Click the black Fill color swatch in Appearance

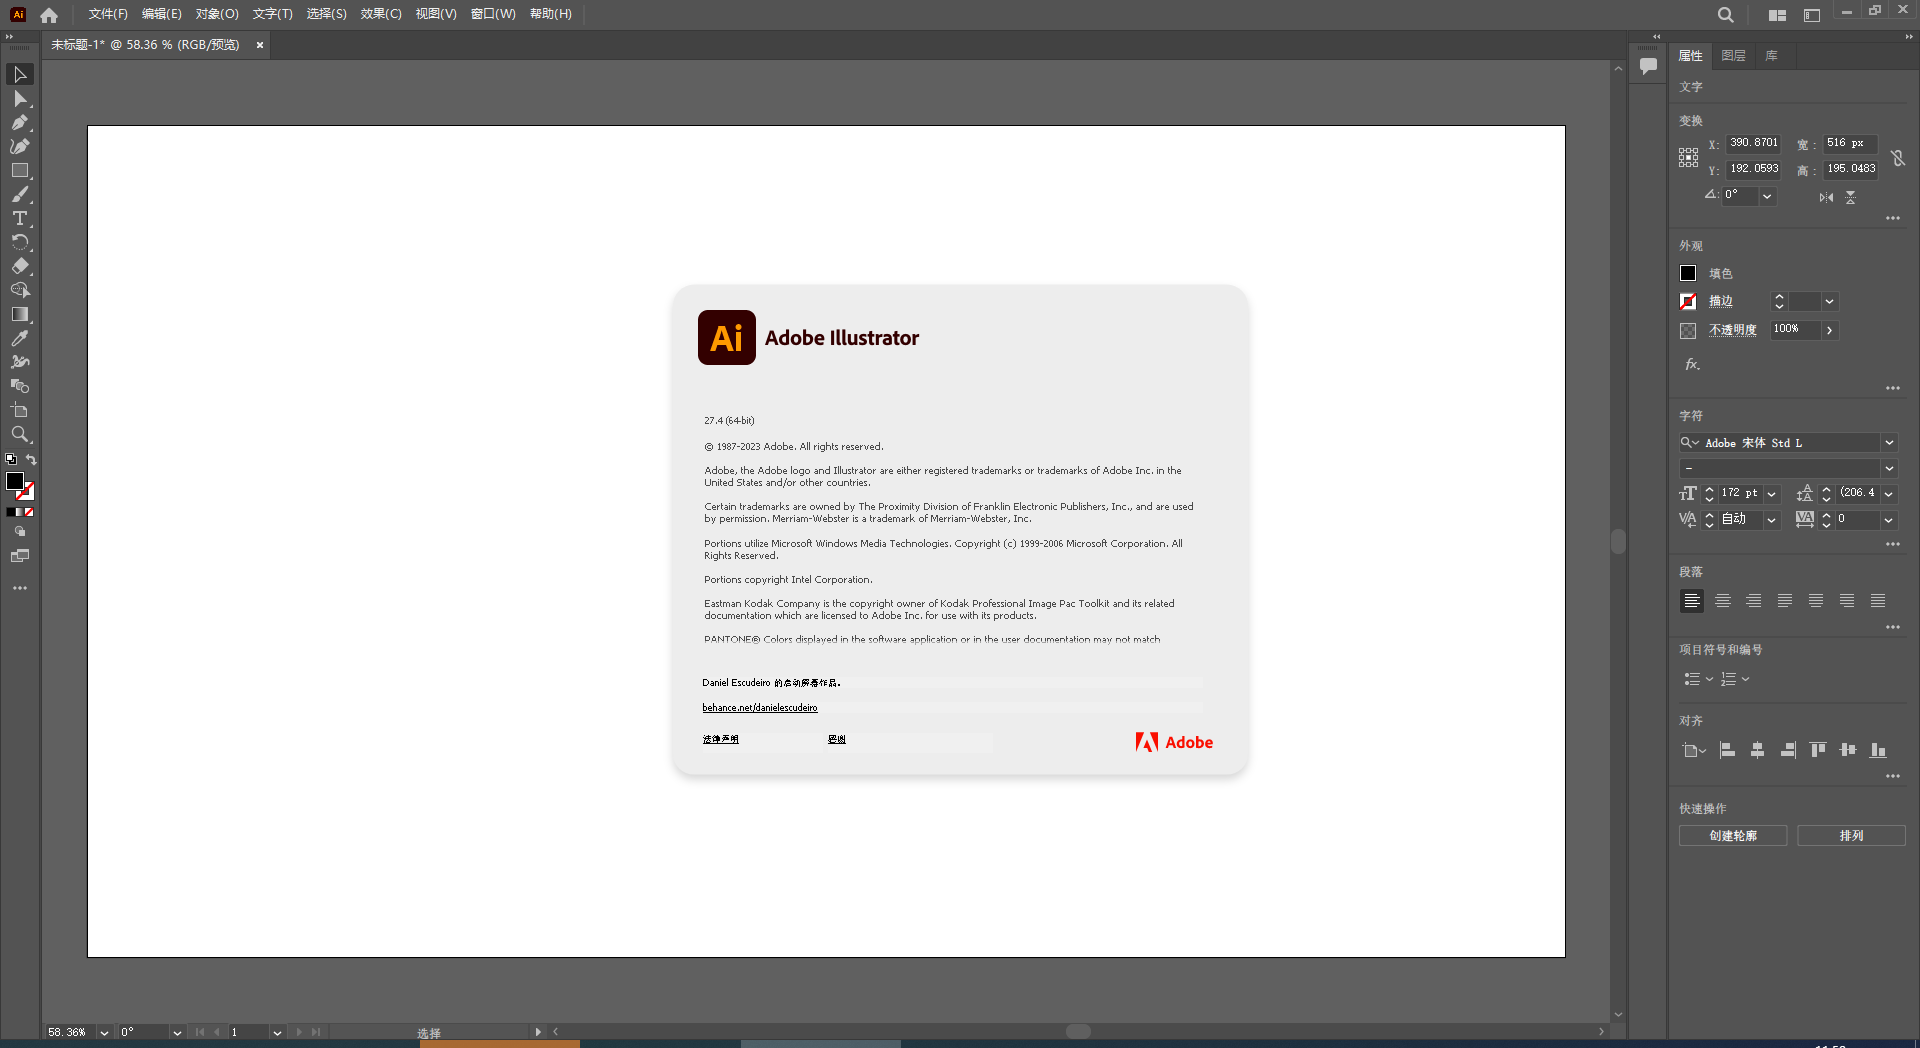(1688, 273)
